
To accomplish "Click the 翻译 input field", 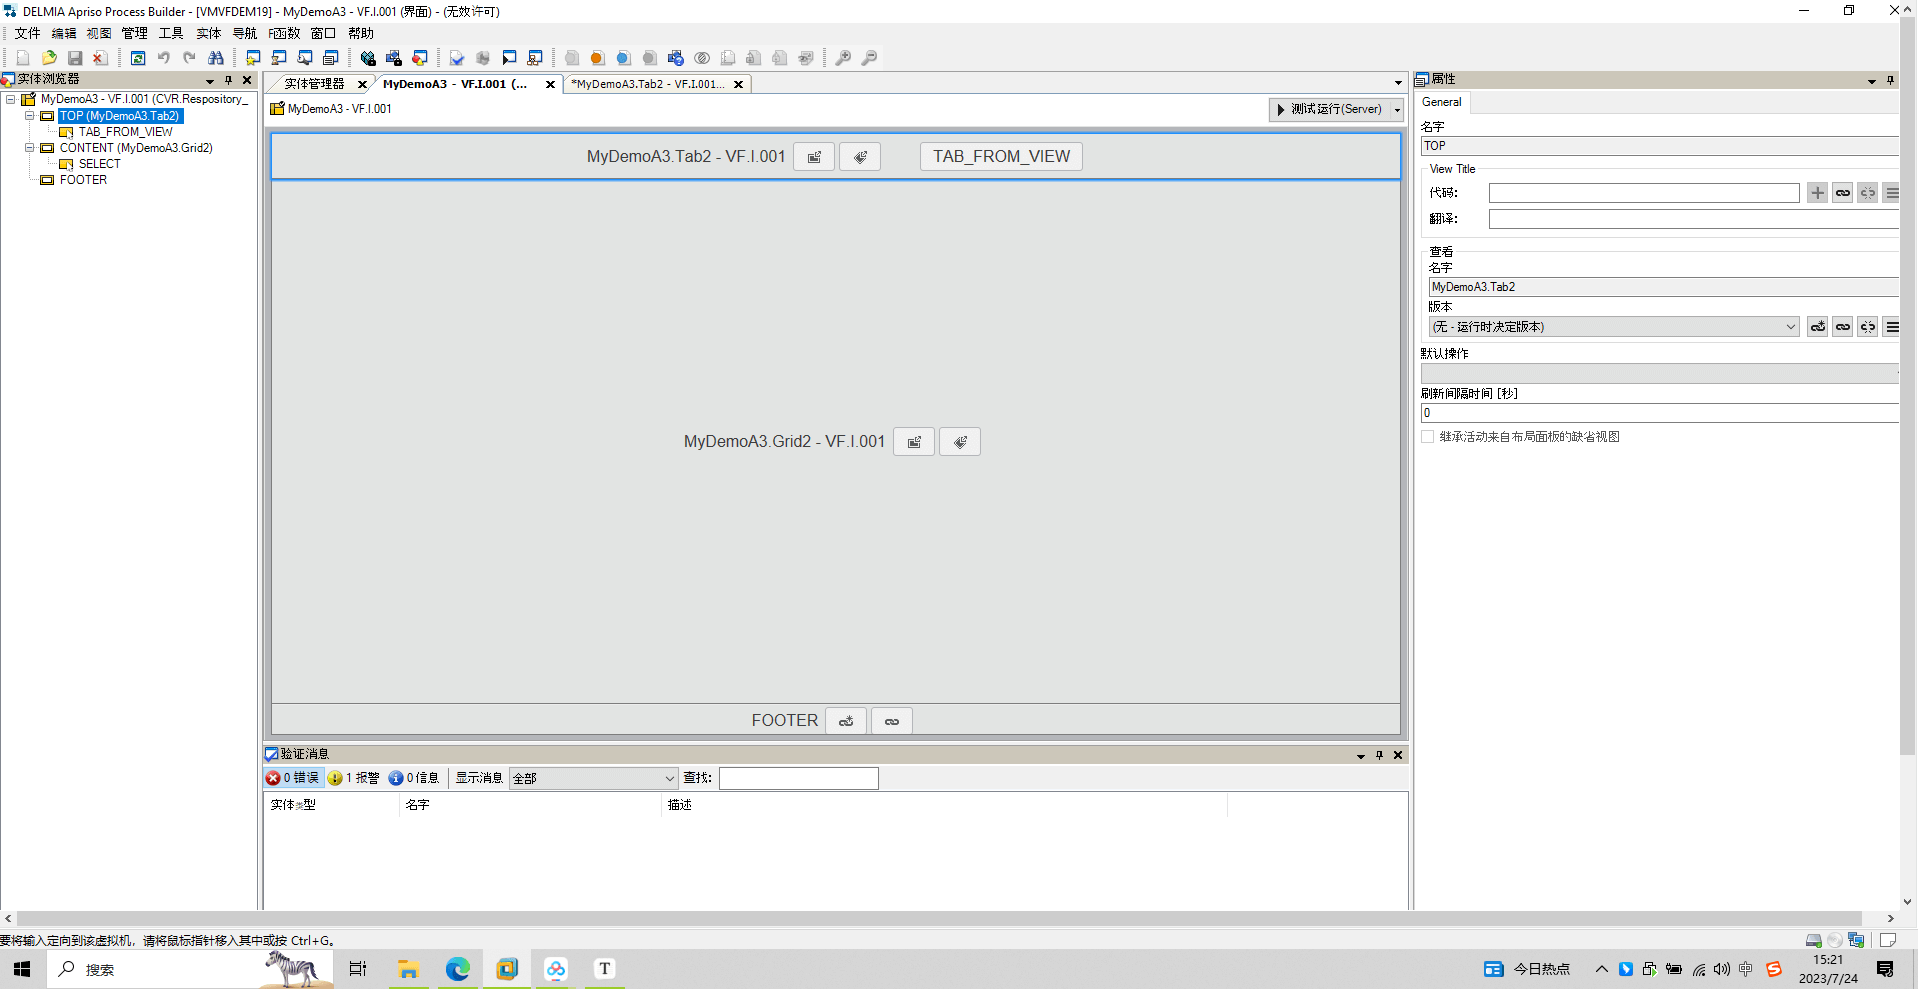I will coord(1692,219).
